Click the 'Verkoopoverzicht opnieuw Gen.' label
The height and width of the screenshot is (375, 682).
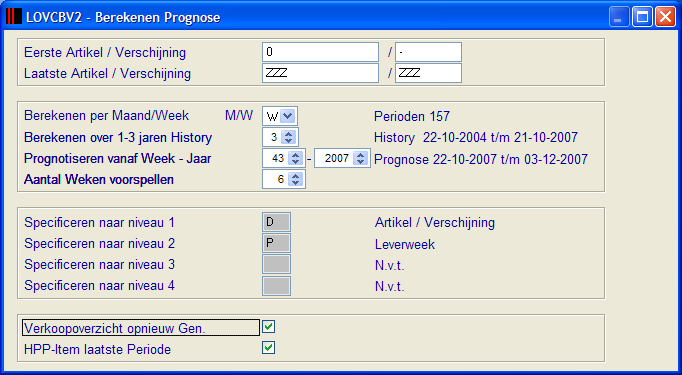[x=115, y=328]
